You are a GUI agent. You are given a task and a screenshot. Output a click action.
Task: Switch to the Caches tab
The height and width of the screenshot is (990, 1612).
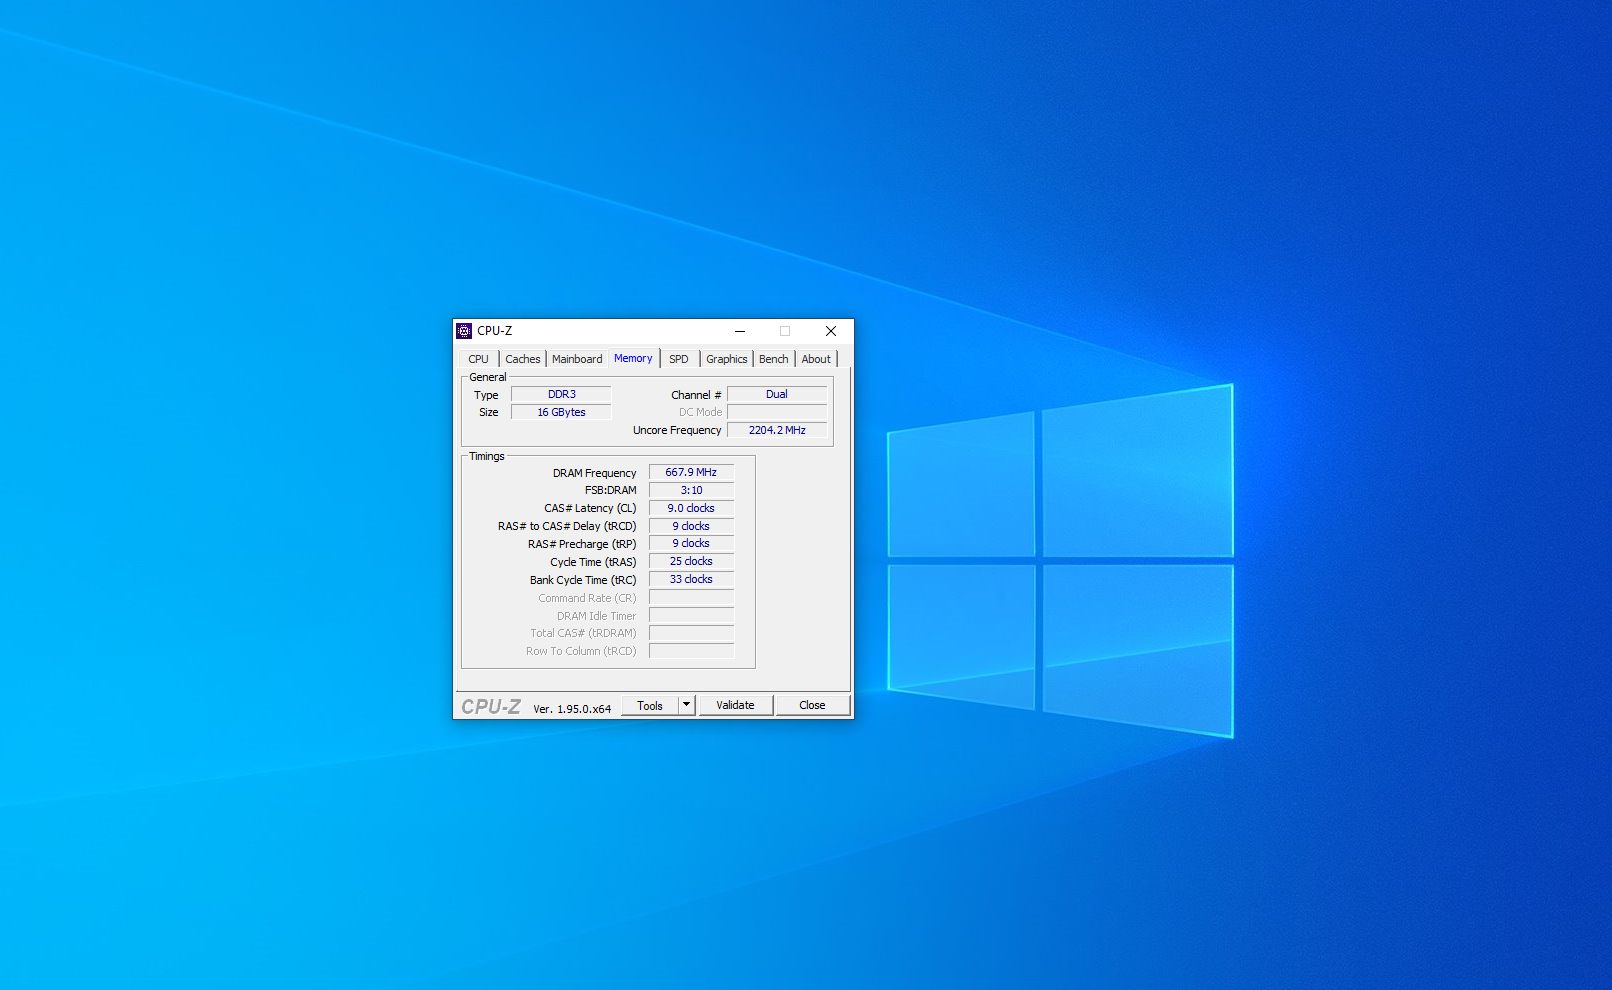tap(523, 359)
